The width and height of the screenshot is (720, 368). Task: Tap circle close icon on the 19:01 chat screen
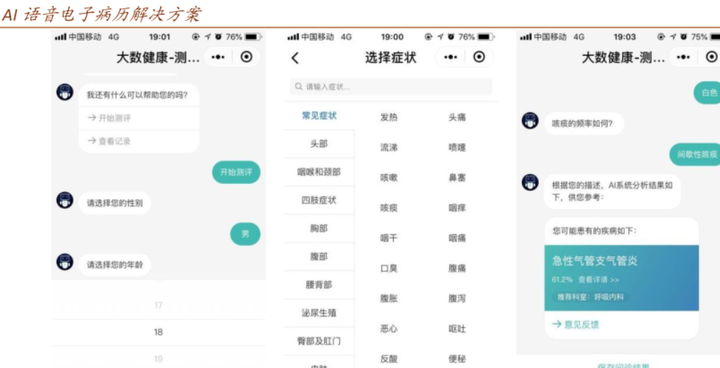247,57
